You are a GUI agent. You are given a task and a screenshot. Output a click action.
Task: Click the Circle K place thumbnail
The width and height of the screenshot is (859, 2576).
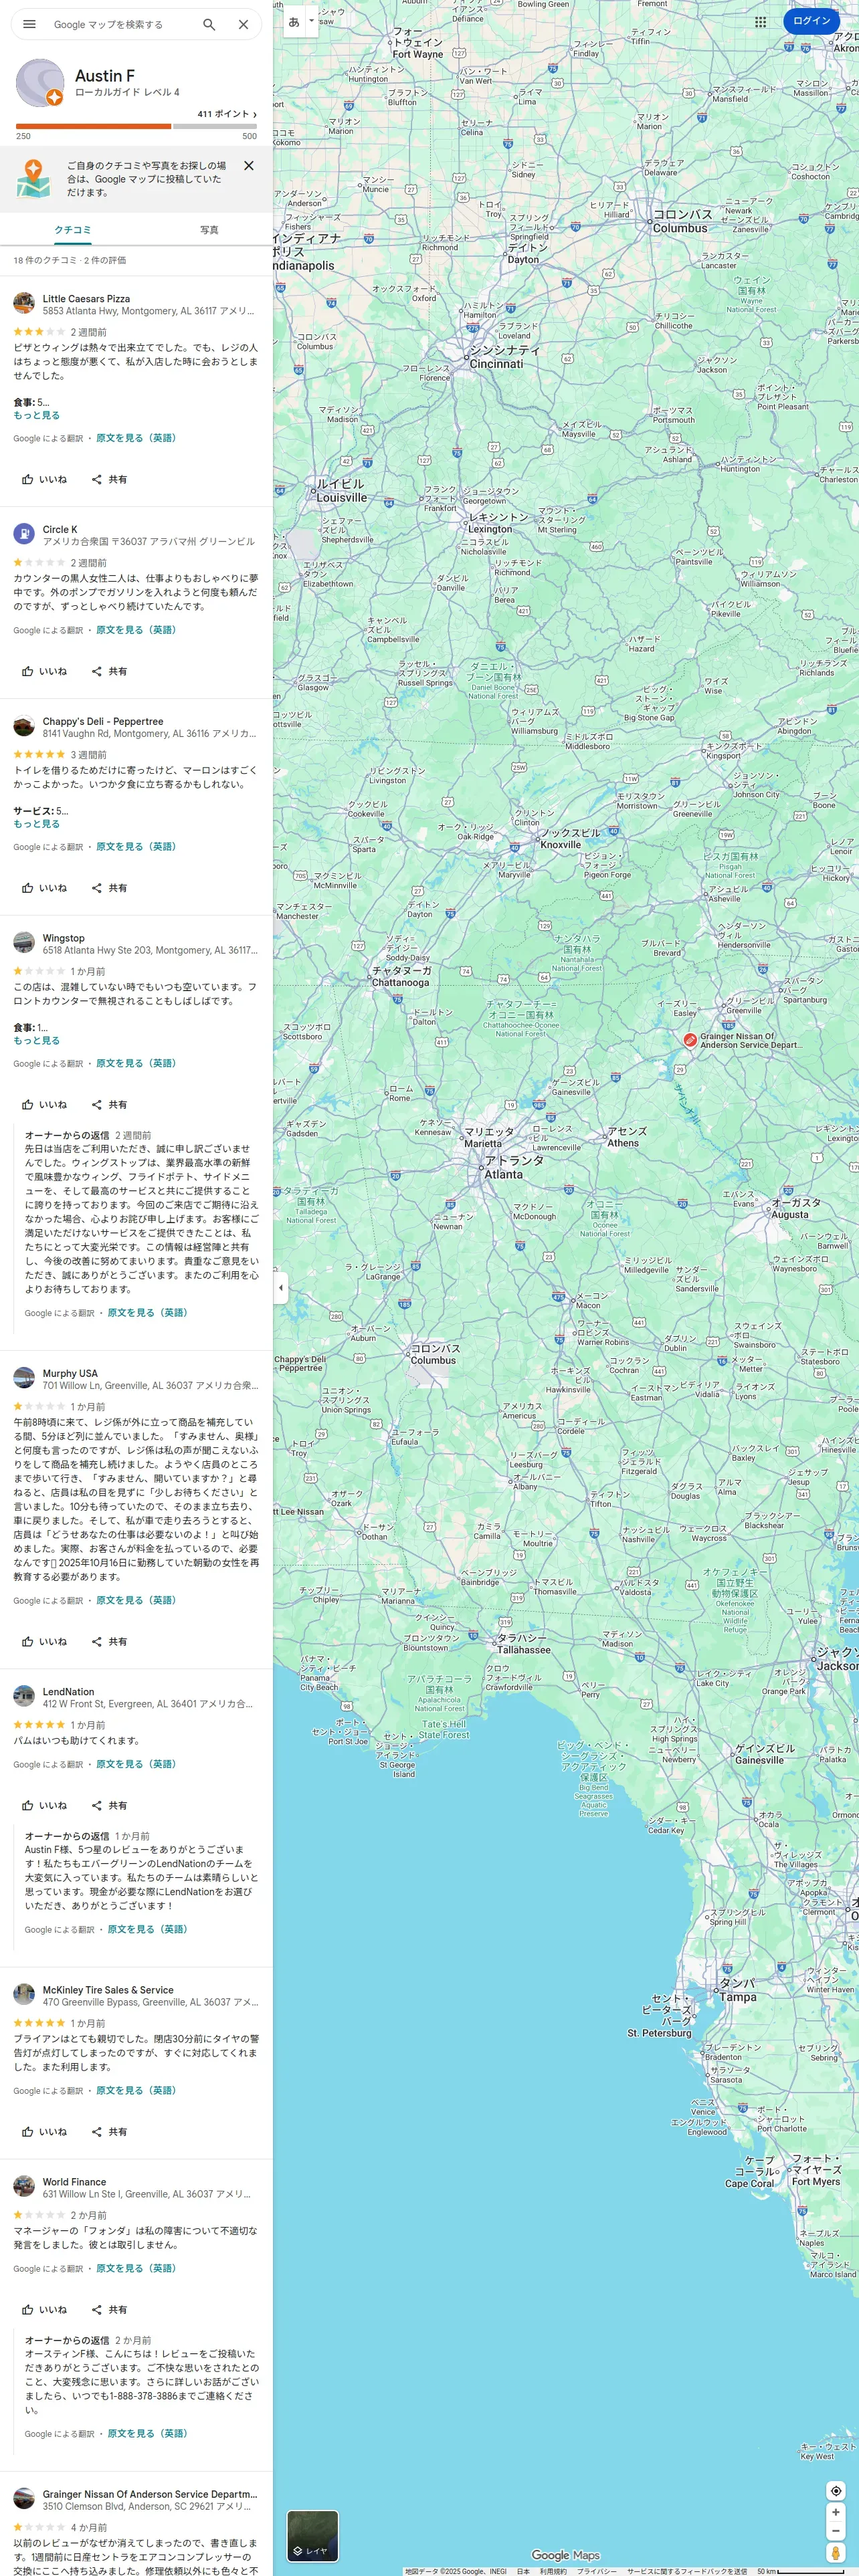[x=24, y=534]
